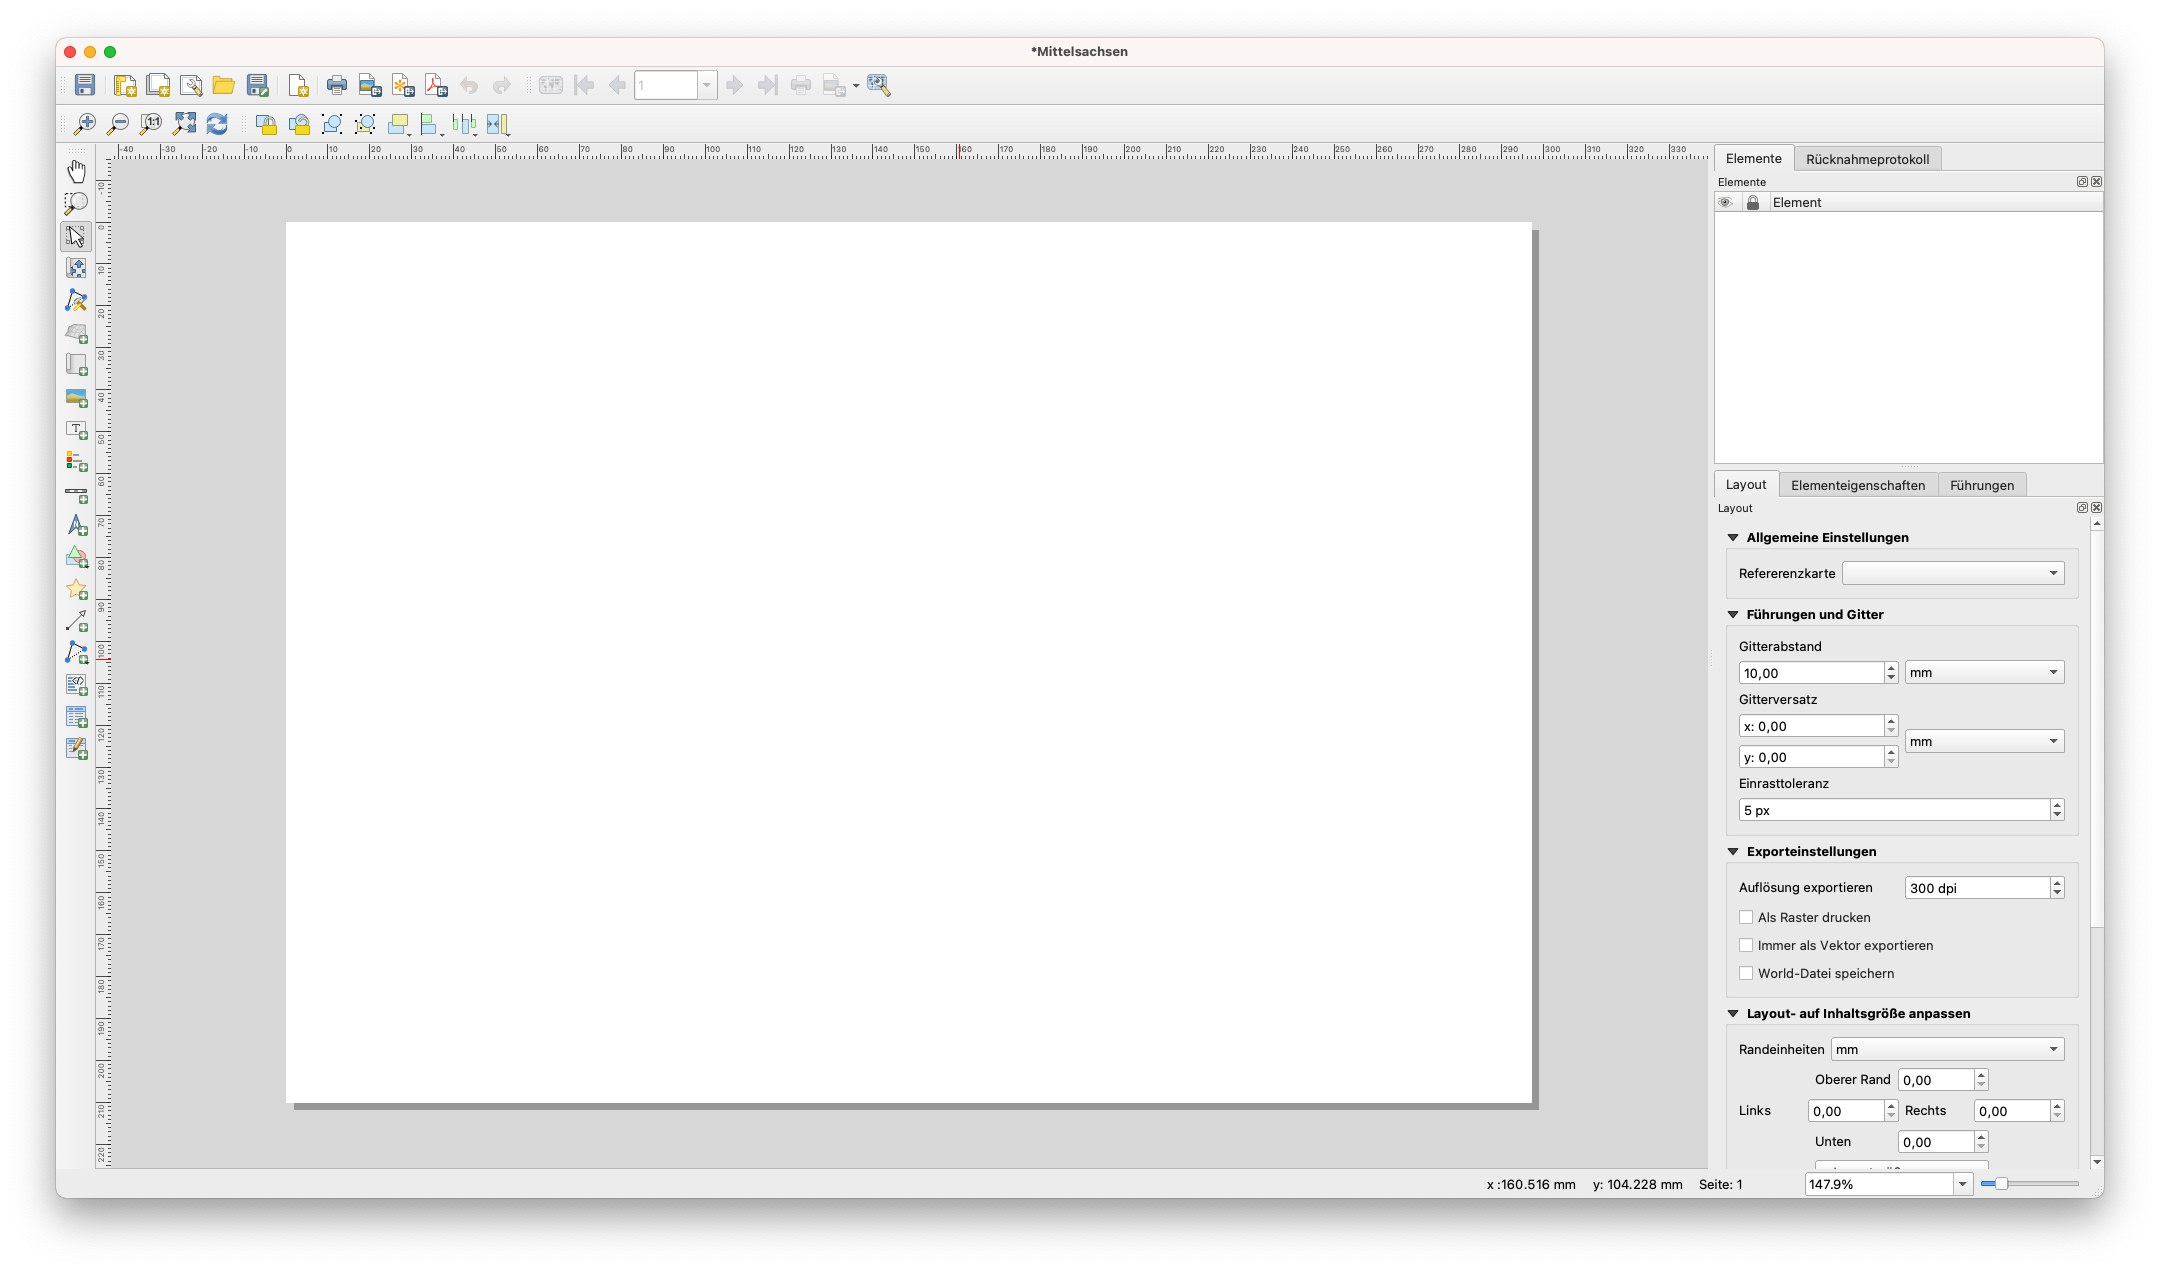Open the Führungen tab
Screen dimensions: 2160x1272
pyautogui.click(x=1981, y=485)
